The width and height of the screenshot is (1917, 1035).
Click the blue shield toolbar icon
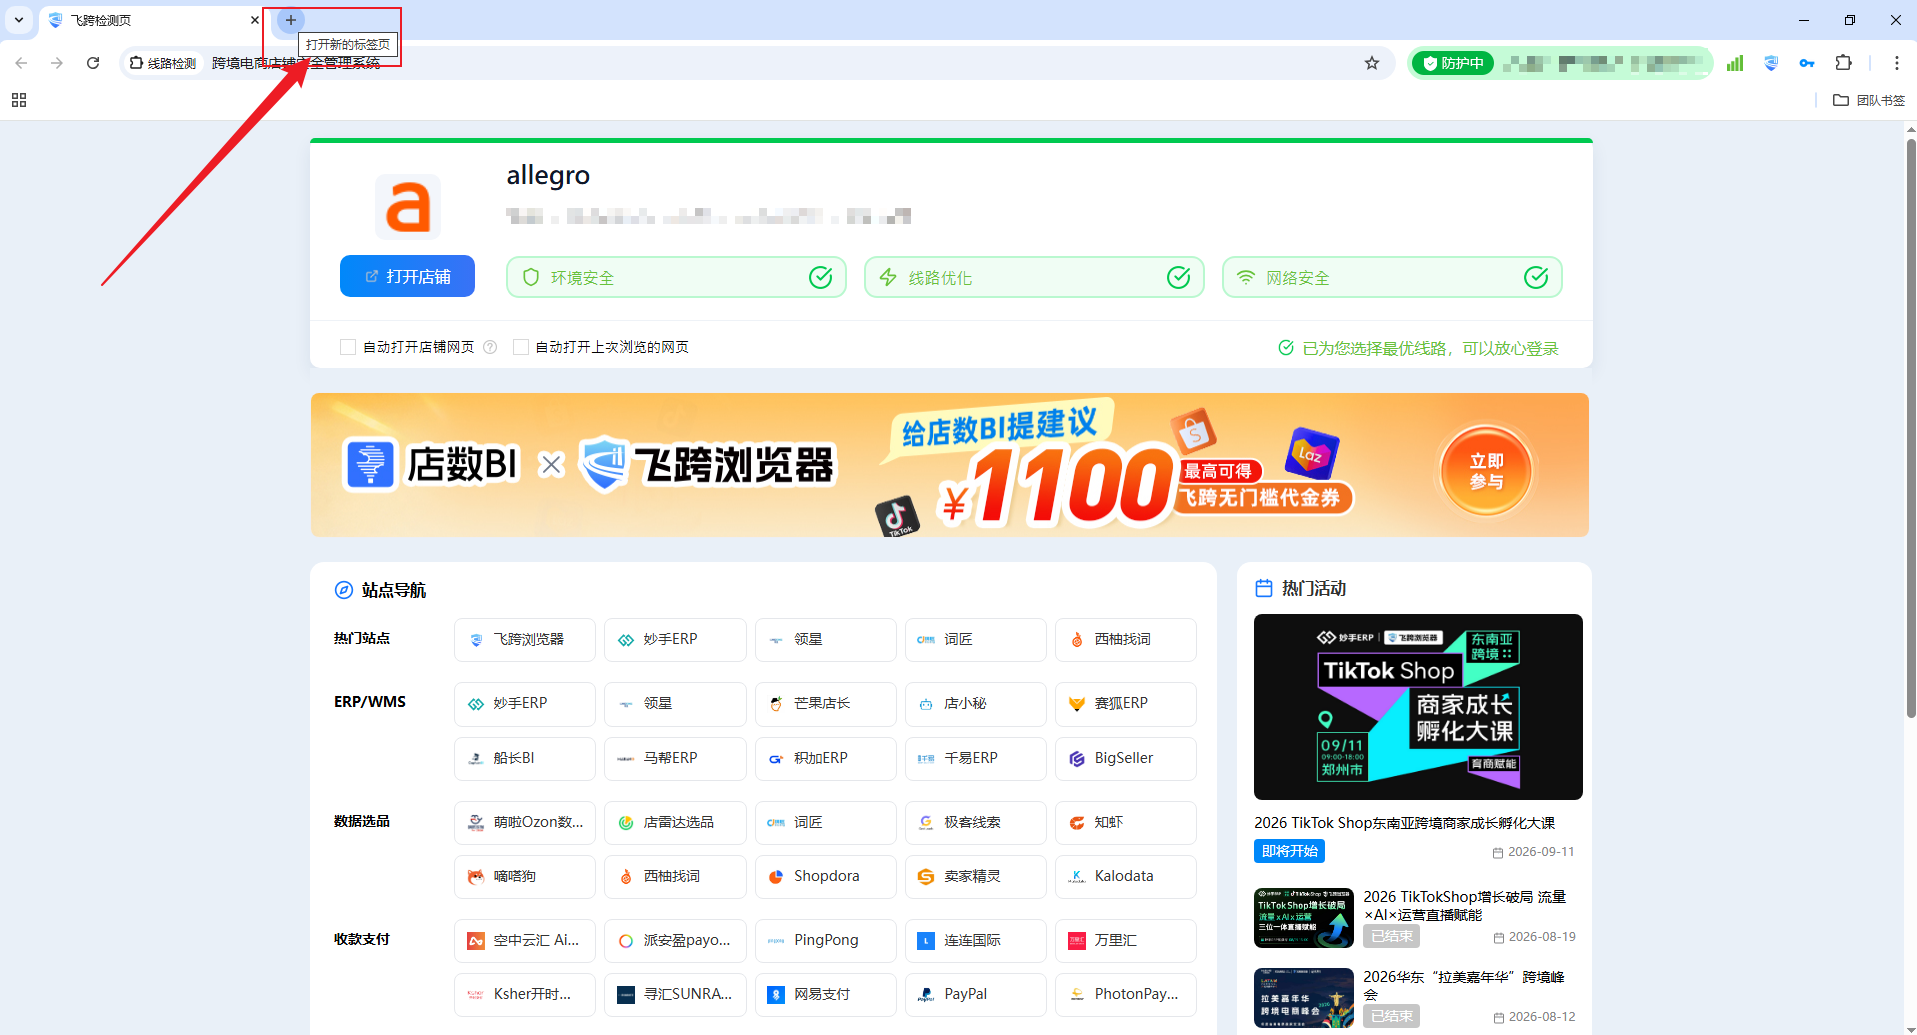point(1771,63)
